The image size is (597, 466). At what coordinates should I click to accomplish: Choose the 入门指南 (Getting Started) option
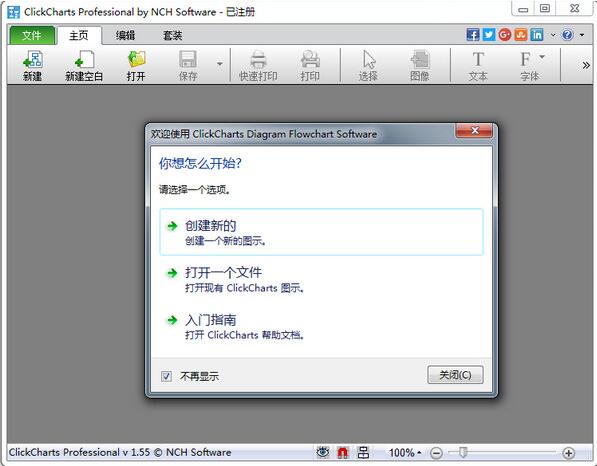pos(321,326)
